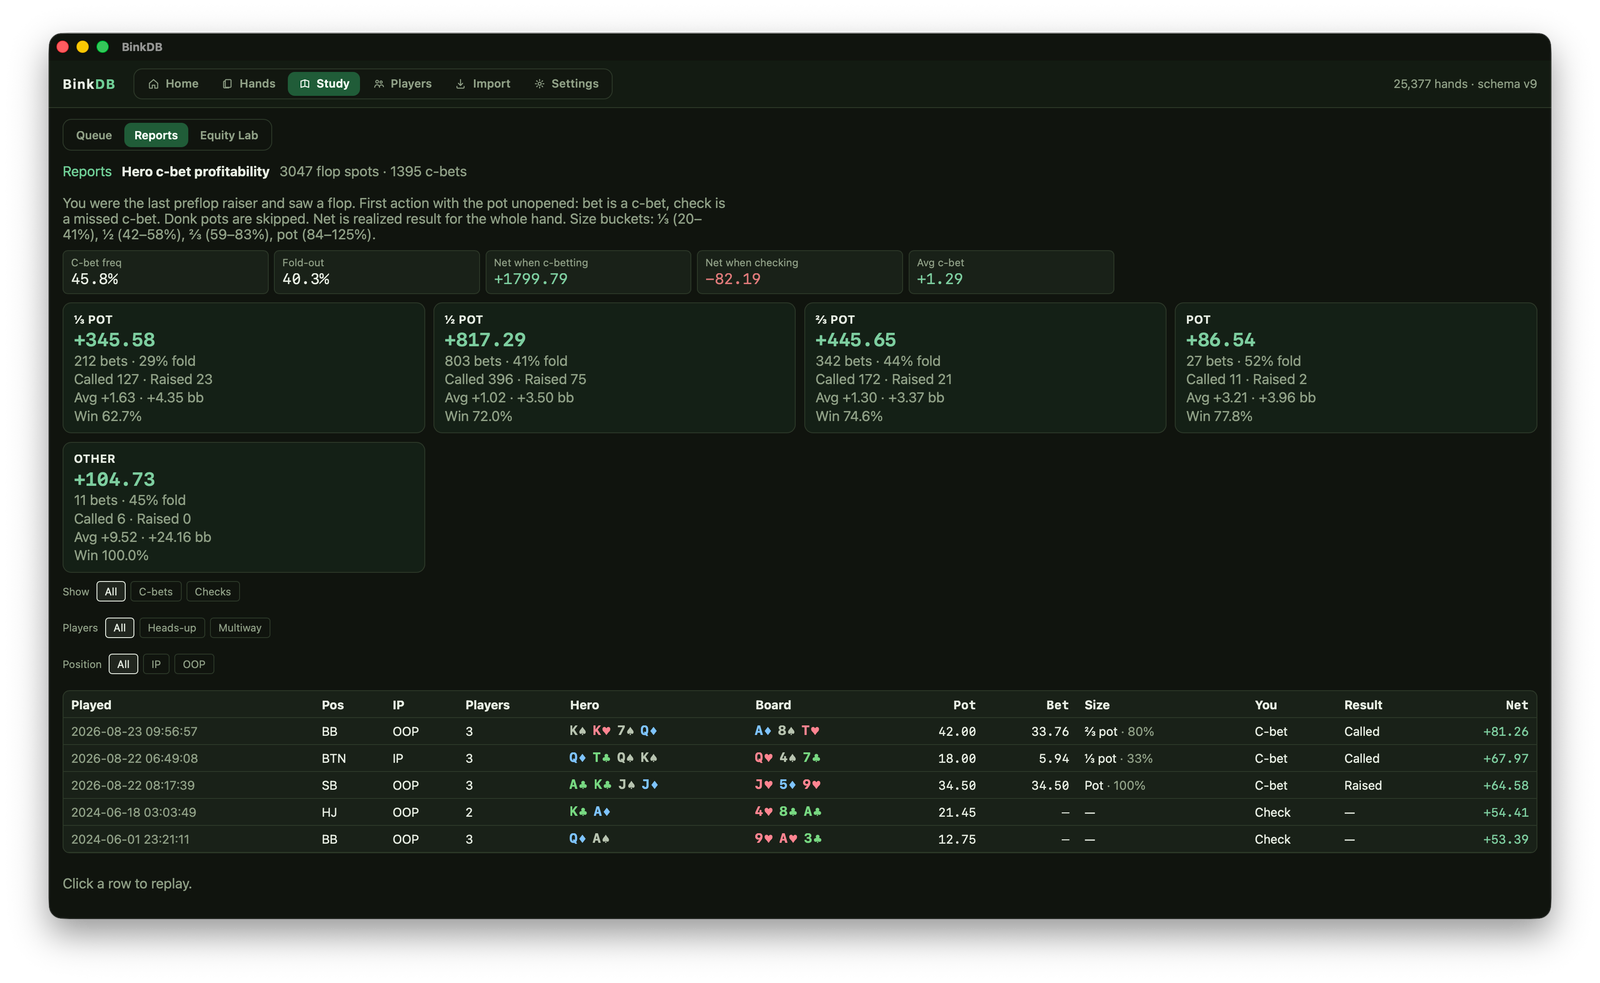1600x983 pixels.
Task: Sort table by Players column header
Action: coord(487,705)
